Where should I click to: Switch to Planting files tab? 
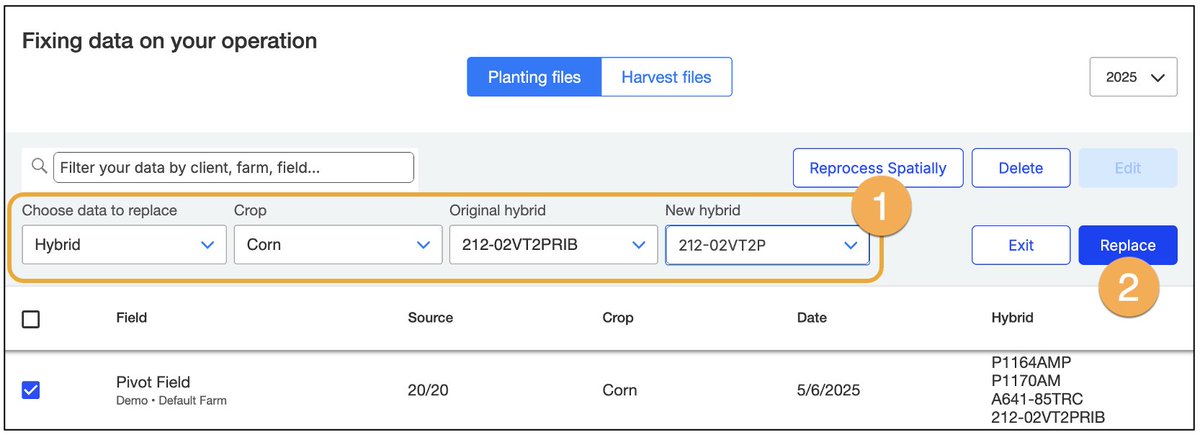(534, 77)
